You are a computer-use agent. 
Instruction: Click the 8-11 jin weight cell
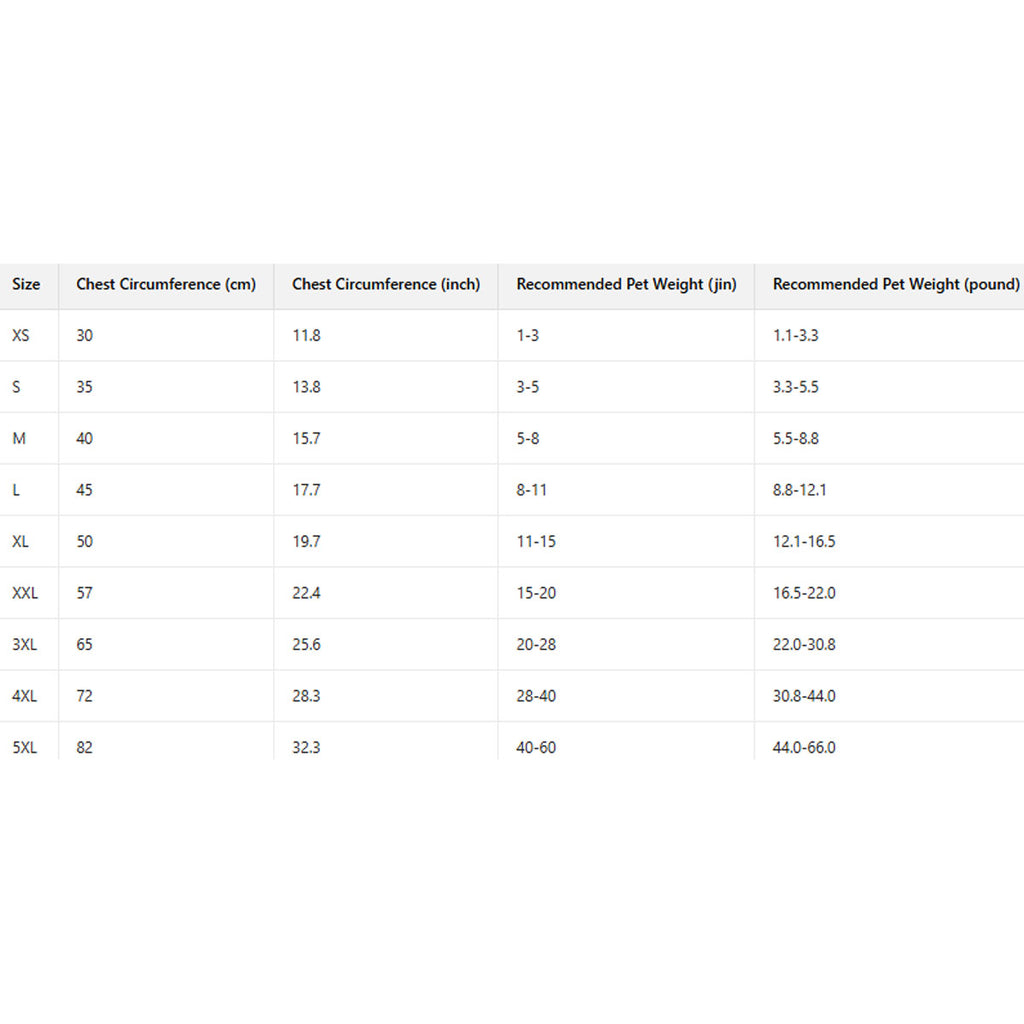click(532, 490)
